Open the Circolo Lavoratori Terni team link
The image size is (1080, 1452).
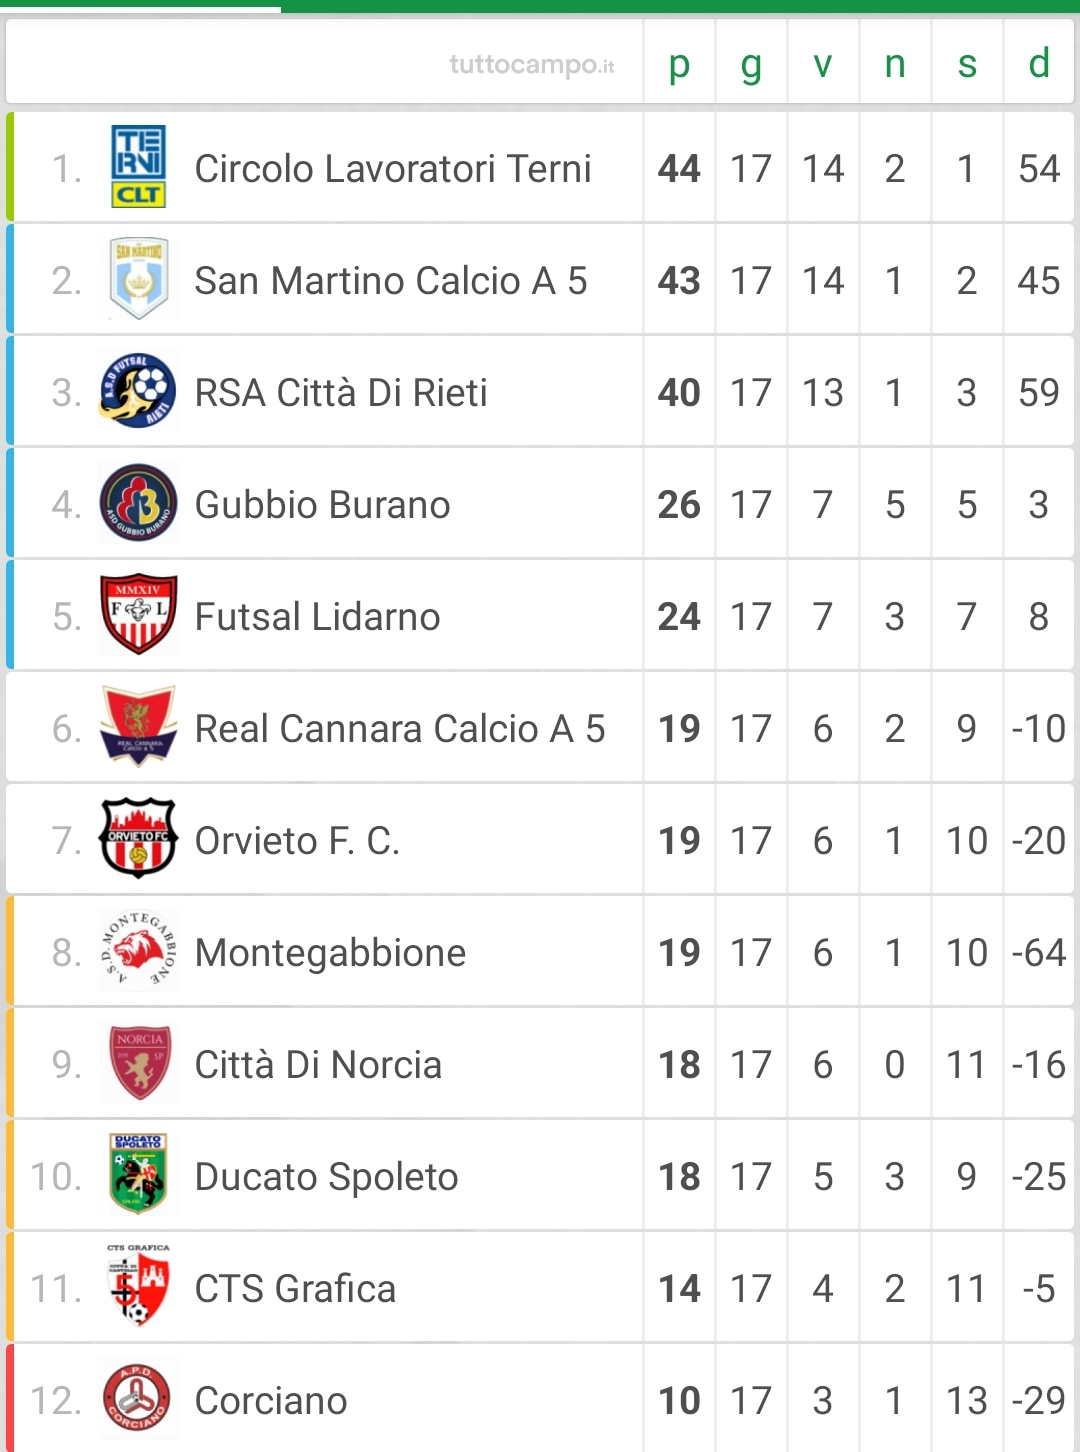tap(393, 169)
